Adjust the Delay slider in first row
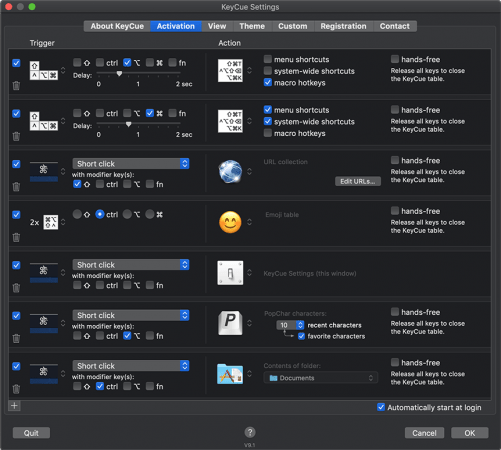This screenshot has height=450, width=501. tap(119, 74)
